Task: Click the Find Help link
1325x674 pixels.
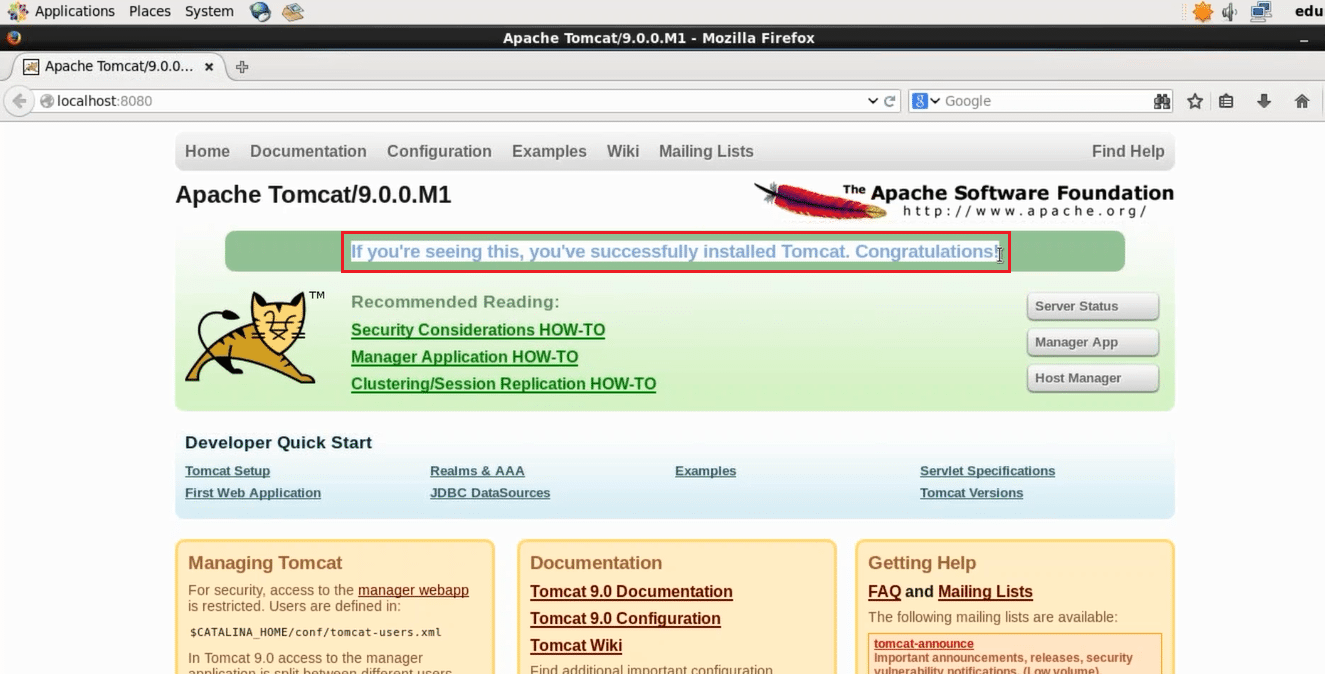Action: click(1128, 151)
